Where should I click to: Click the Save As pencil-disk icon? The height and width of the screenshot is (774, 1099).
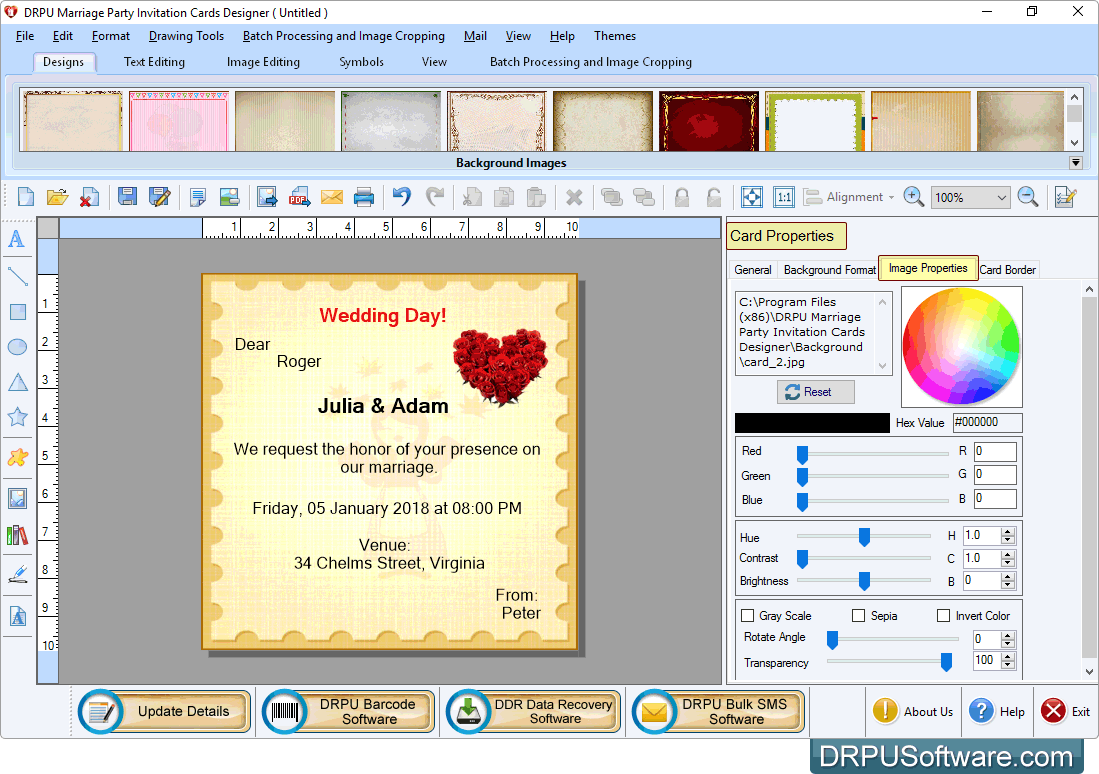[160, 197]
